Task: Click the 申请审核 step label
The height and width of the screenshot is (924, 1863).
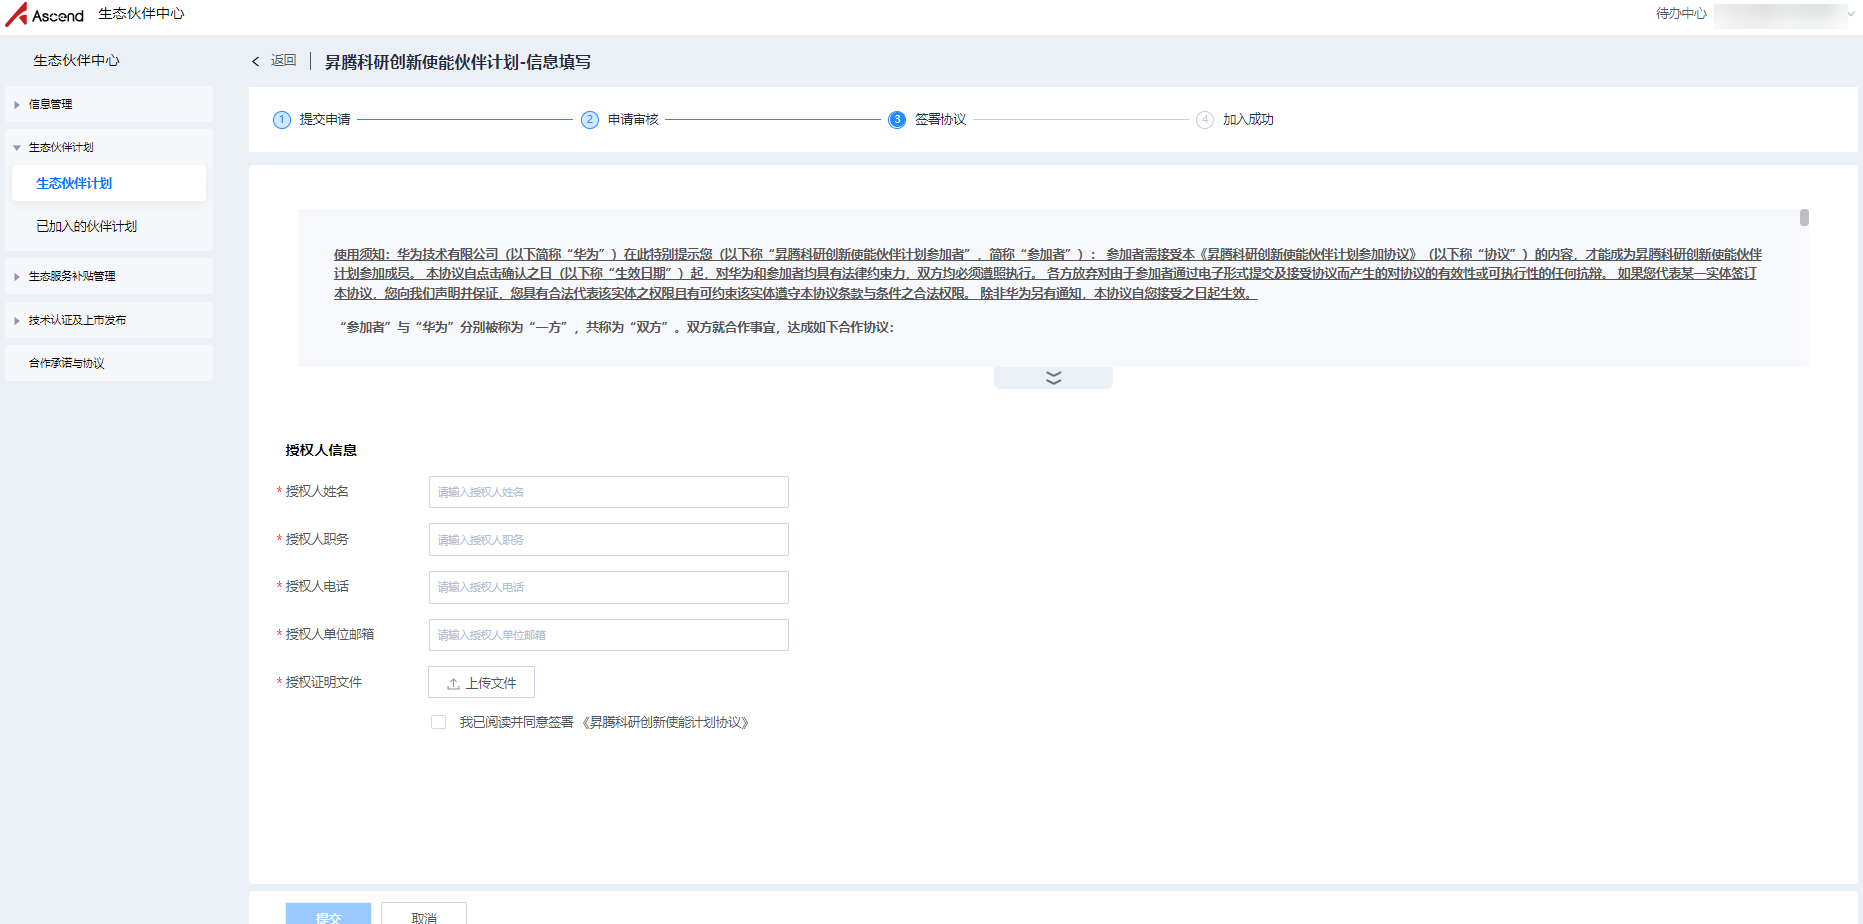Action: click(633, 120)
